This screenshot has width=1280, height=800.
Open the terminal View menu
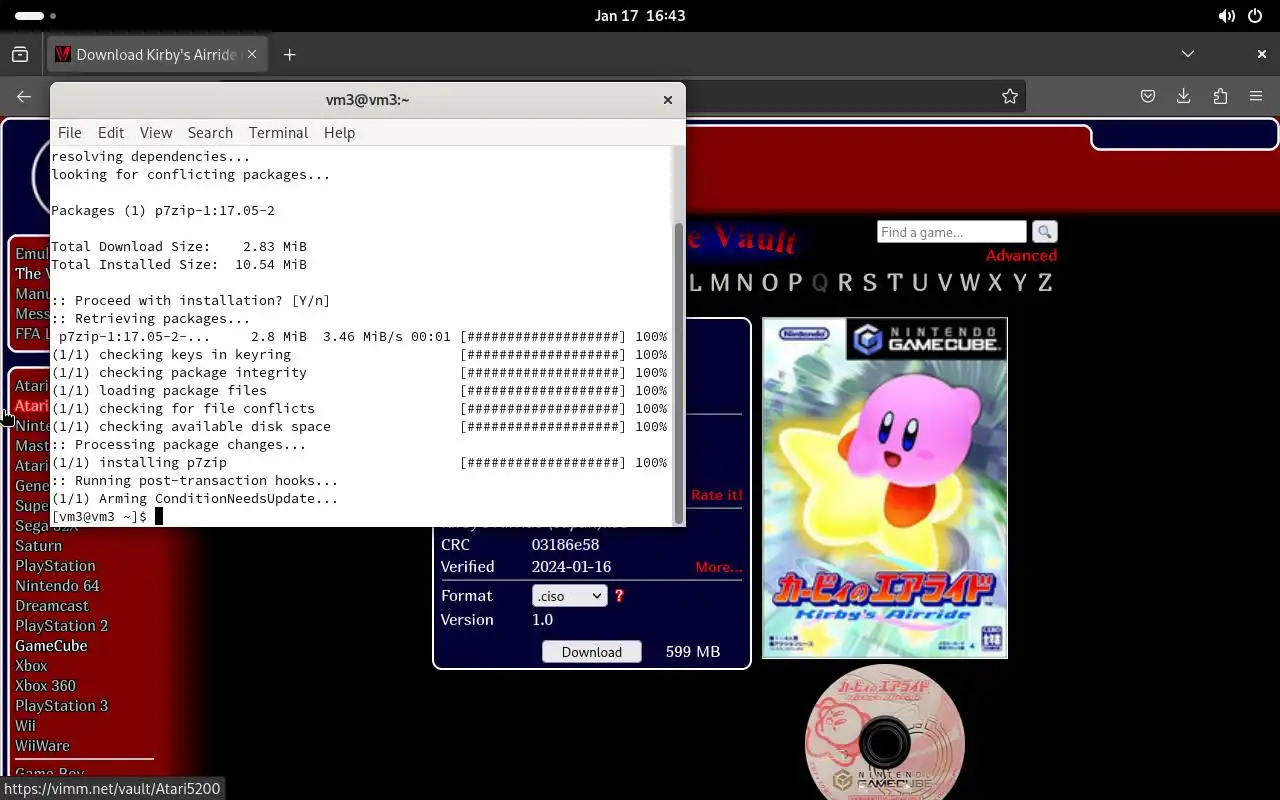pyautogui.click(x=156, y=132)
